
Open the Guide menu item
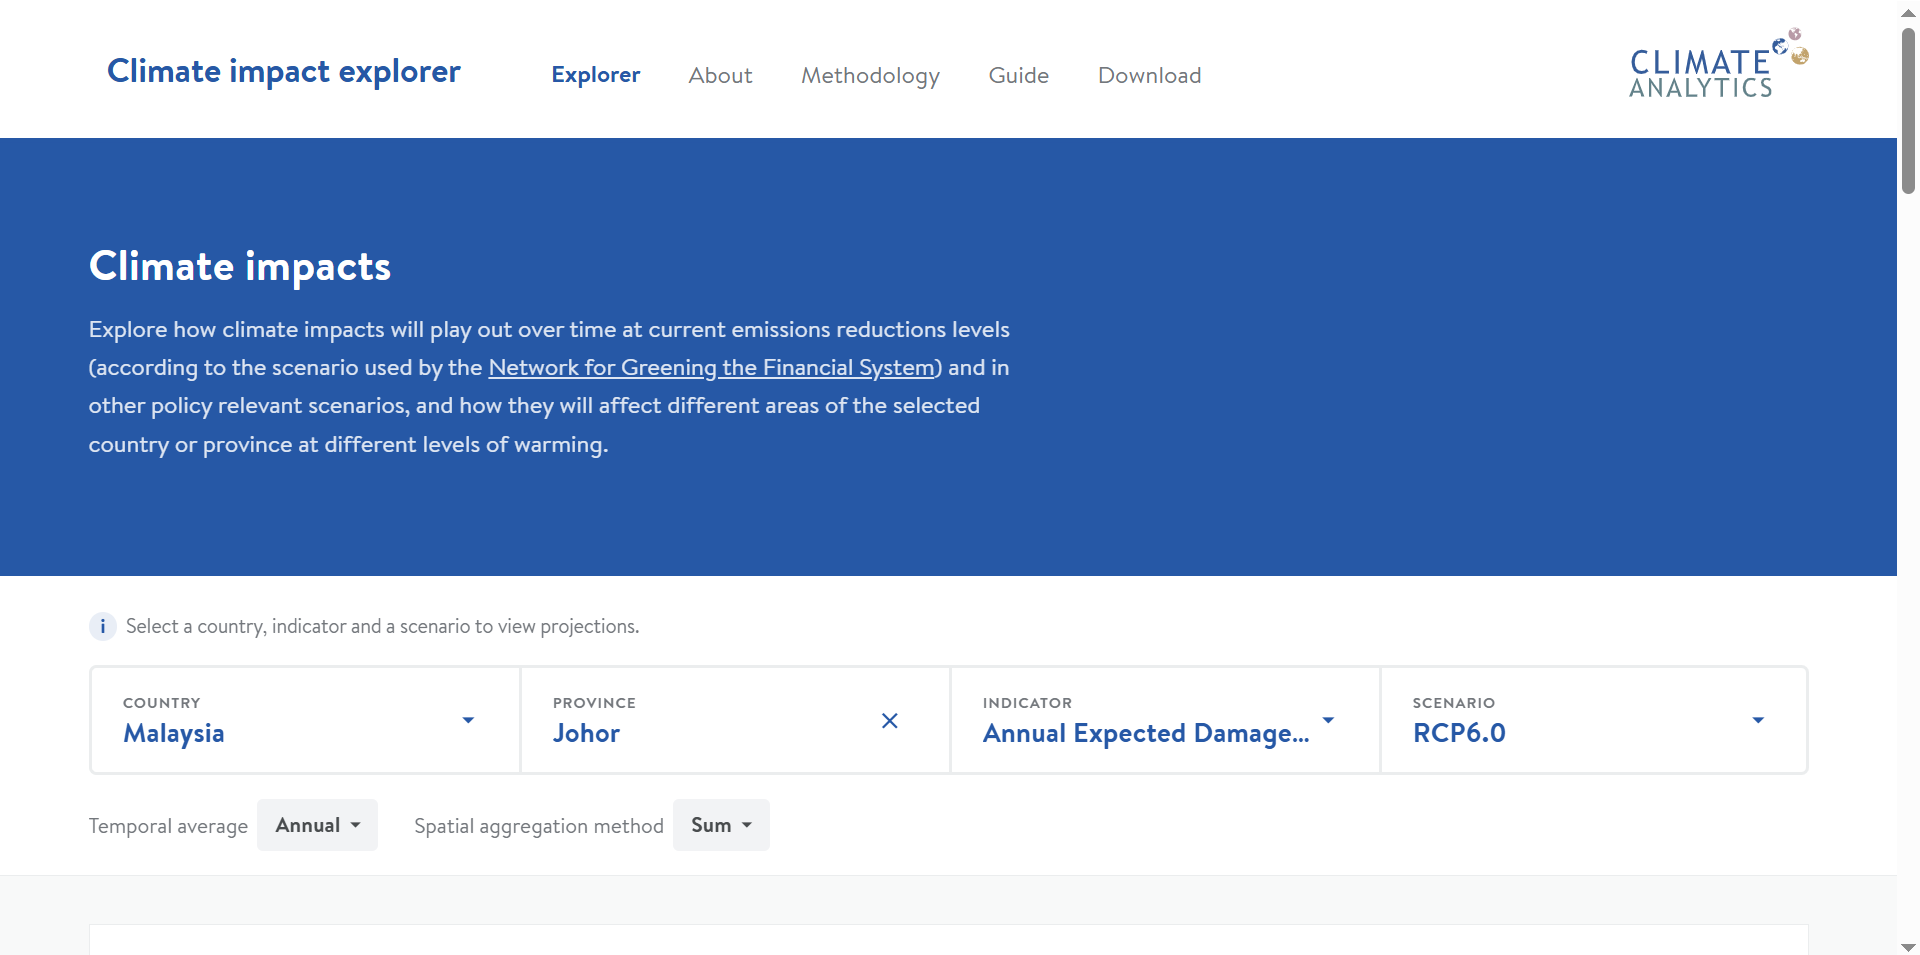click(x=1018, y=75)
